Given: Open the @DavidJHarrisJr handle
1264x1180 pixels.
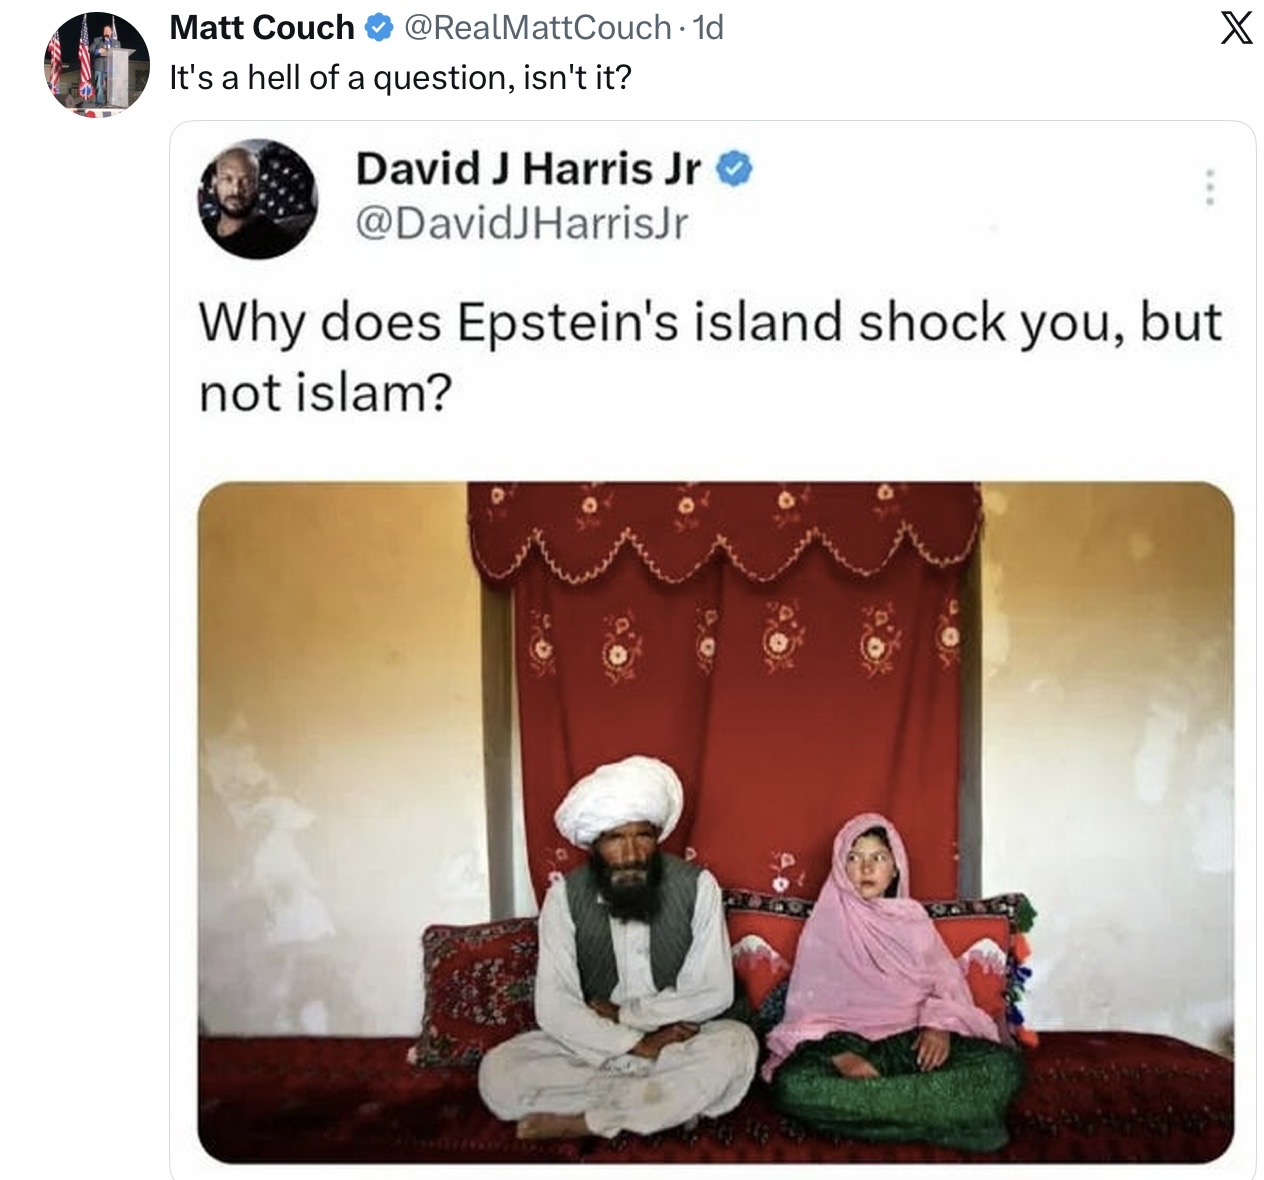Looking at the screenshot, I should (522, 223).
